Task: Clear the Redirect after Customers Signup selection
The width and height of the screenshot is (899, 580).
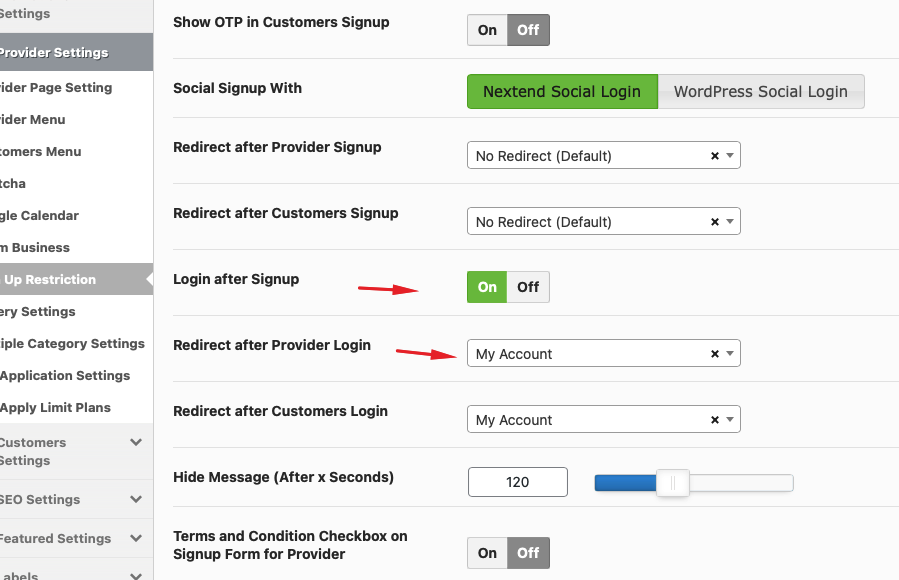Action: click(x=714, y=222)
